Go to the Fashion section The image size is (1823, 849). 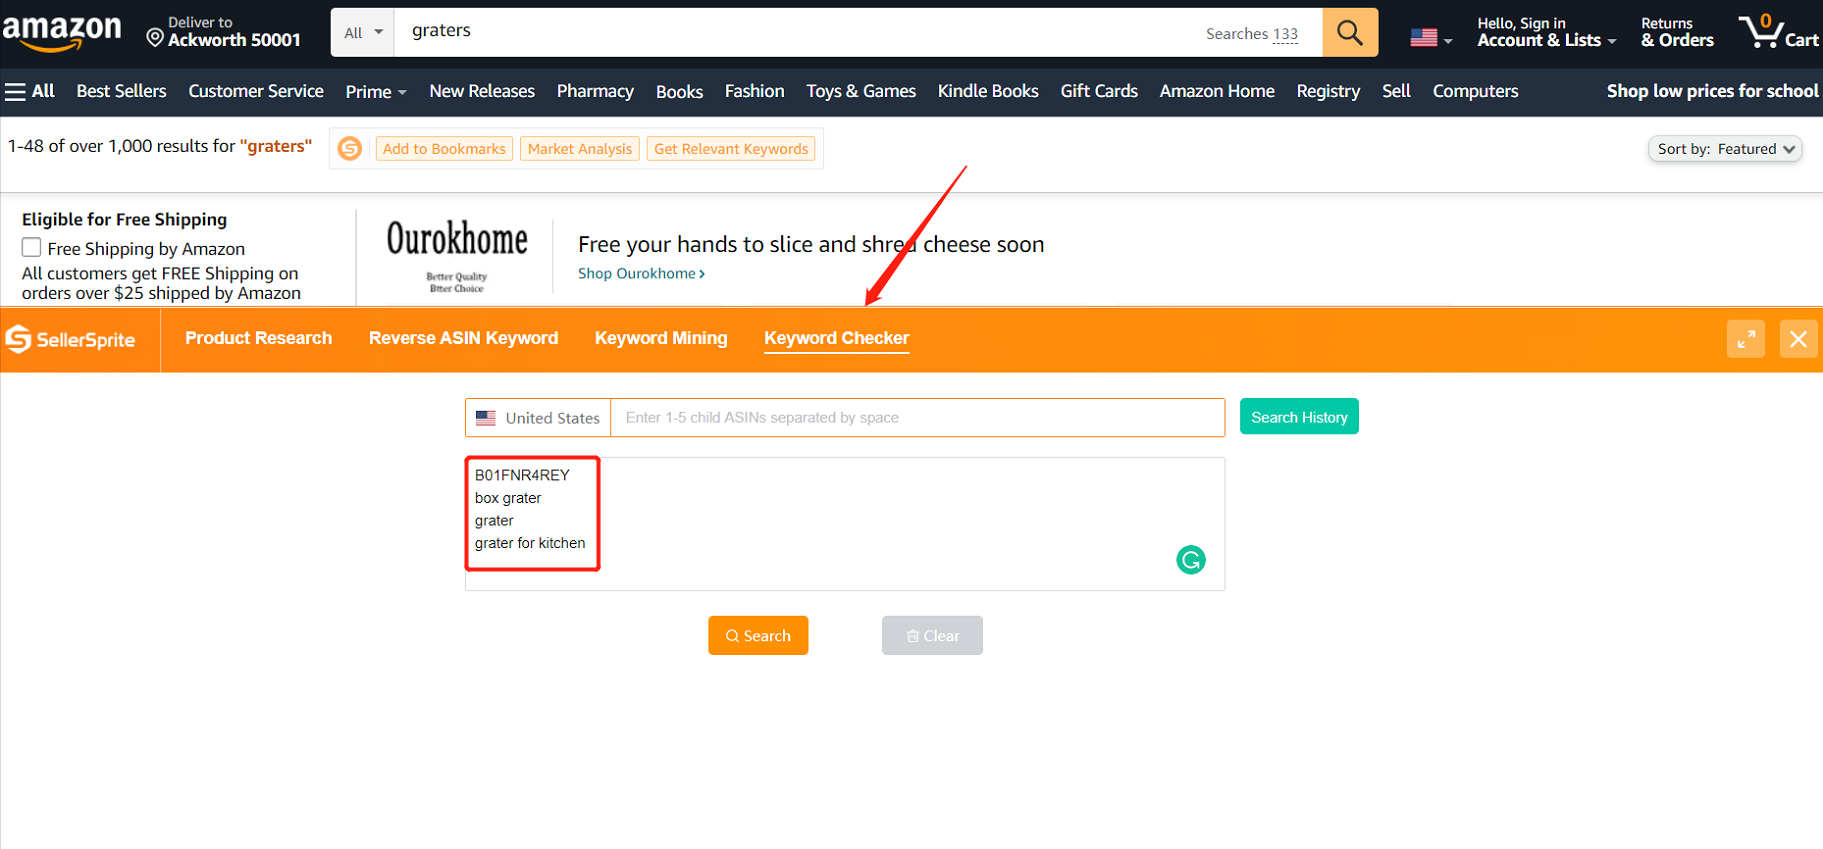coord(755,91)
